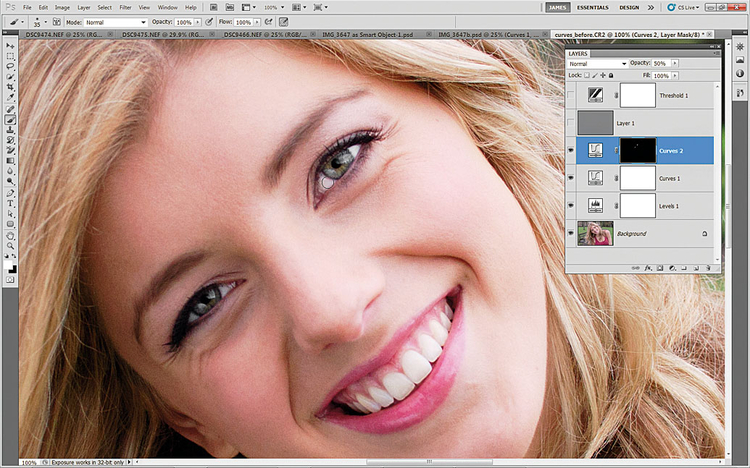The image size is (750, 468).
Task: Select the Pen tool
Action: 10,193
